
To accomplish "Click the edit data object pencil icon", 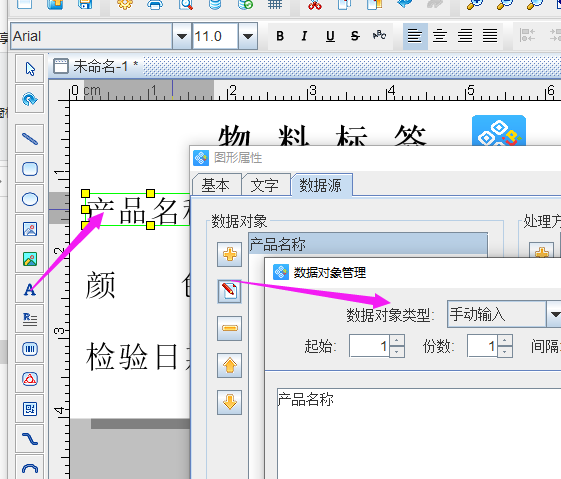I will click(x=229, y=292).
